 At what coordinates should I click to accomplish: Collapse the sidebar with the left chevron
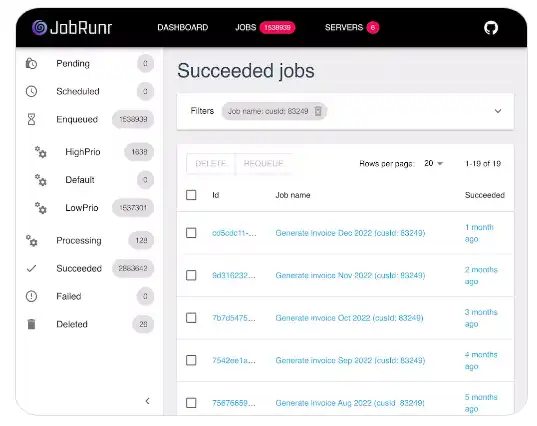click(x=148, y=401)
